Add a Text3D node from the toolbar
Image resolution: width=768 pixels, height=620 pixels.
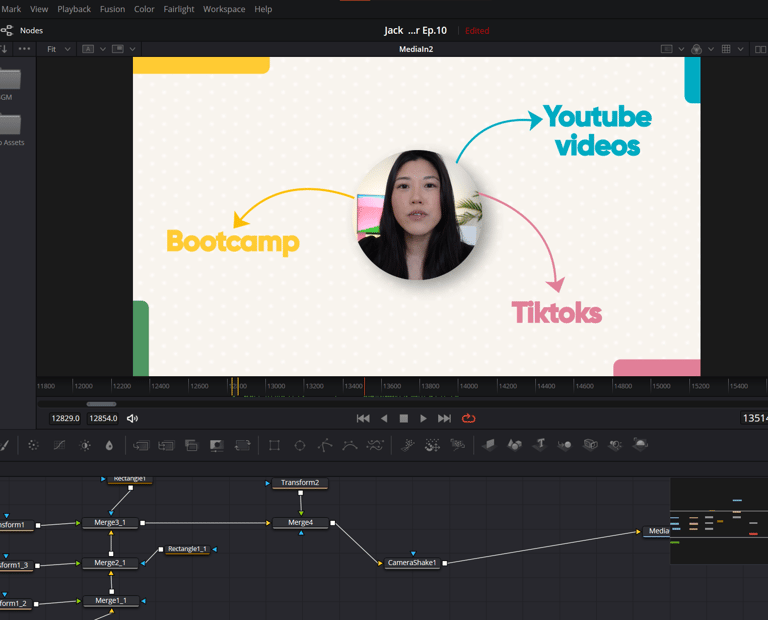(540, 445)
